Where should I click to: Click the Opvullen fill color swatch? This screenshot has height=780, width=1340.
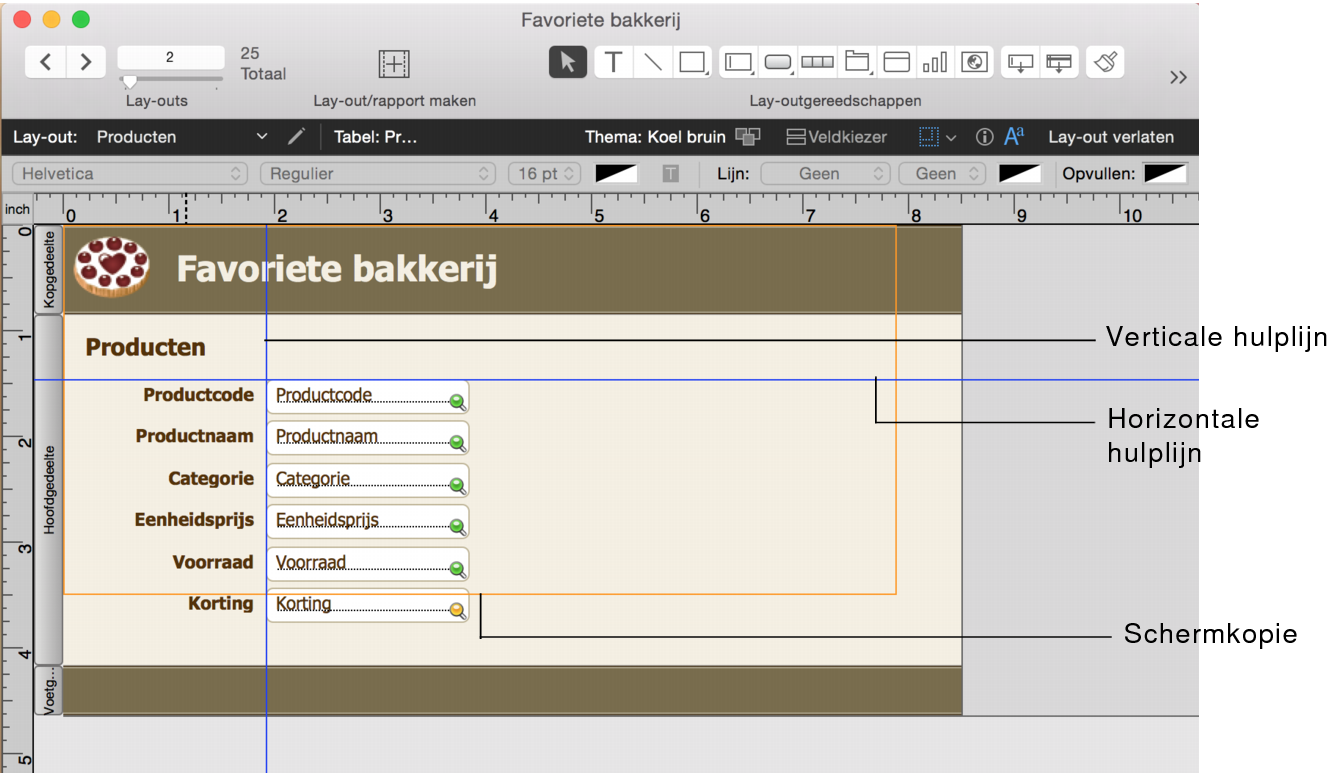pos(1165,173)
